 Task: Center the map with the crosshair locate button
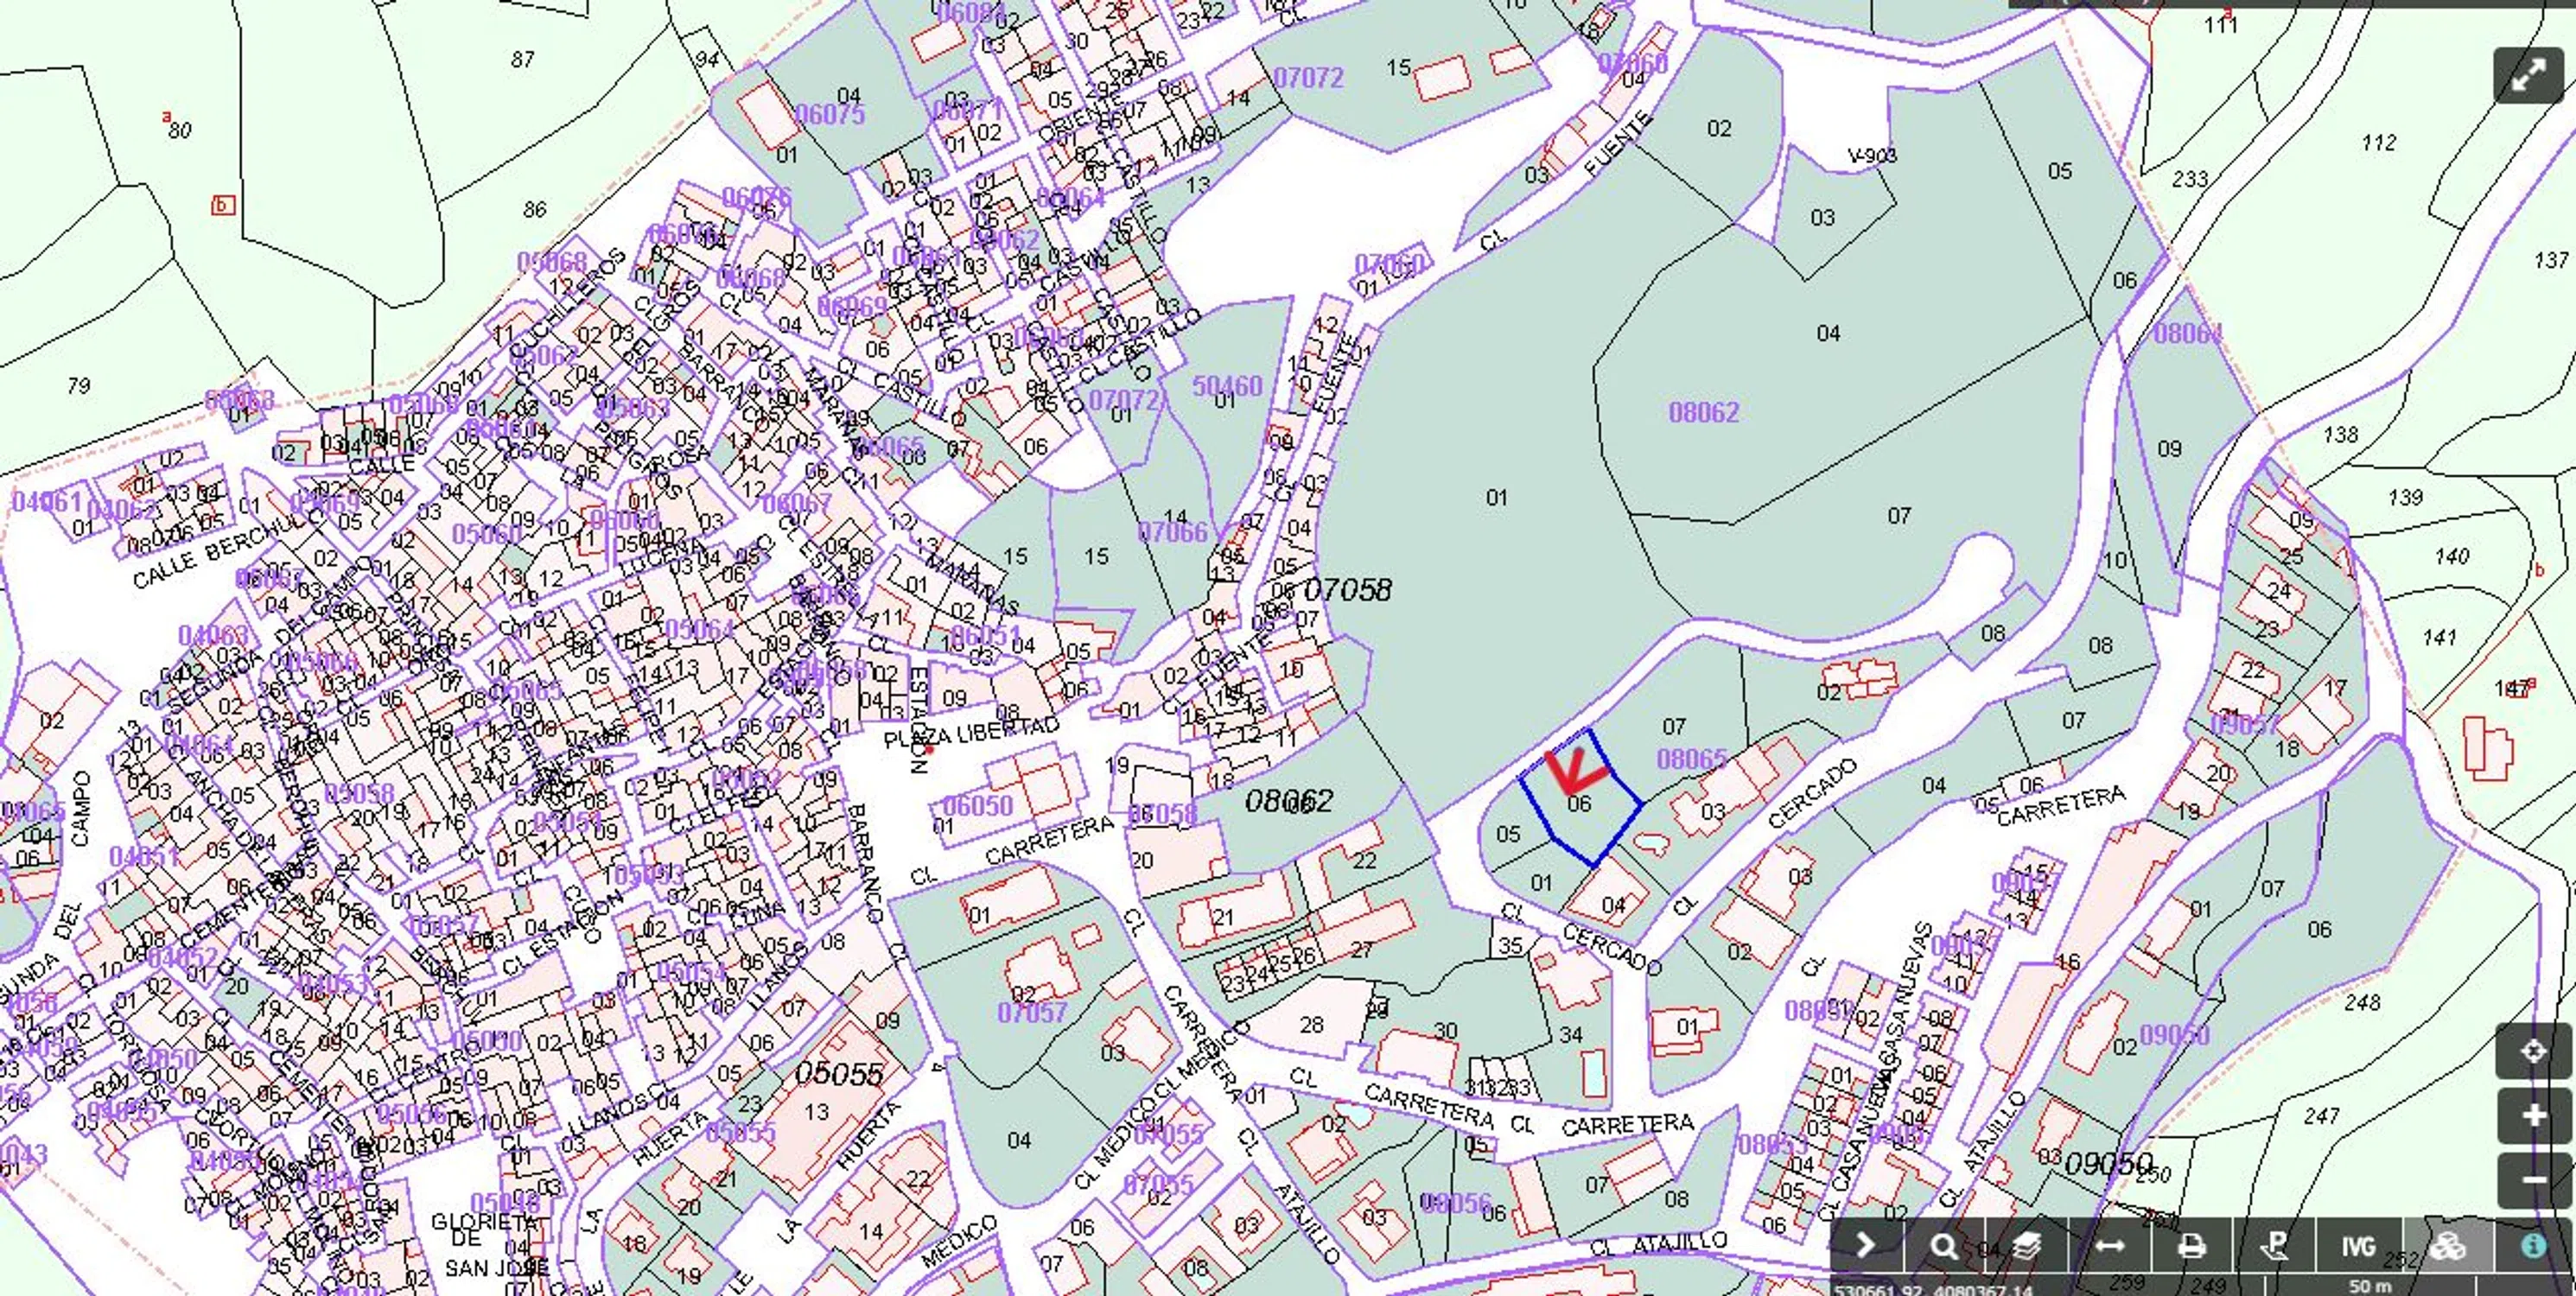tap(2533, 1051)
